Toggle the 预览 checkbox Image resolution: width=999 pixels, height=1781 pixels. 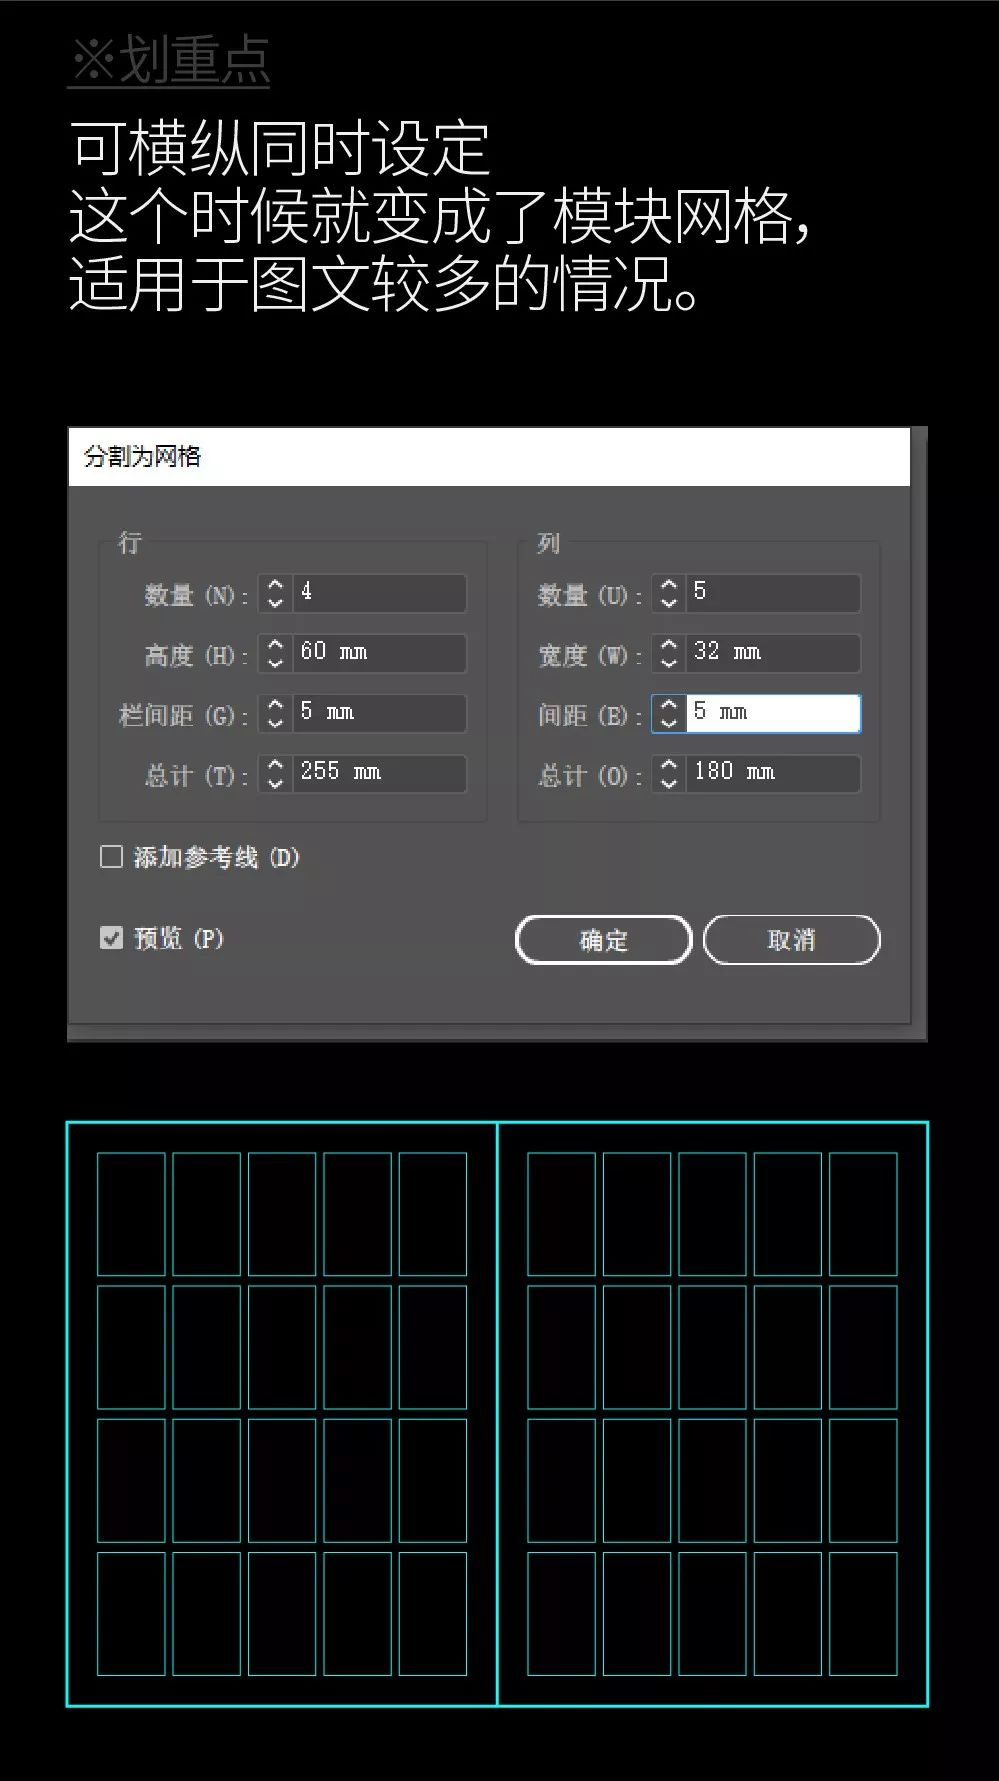pos(112,938)
